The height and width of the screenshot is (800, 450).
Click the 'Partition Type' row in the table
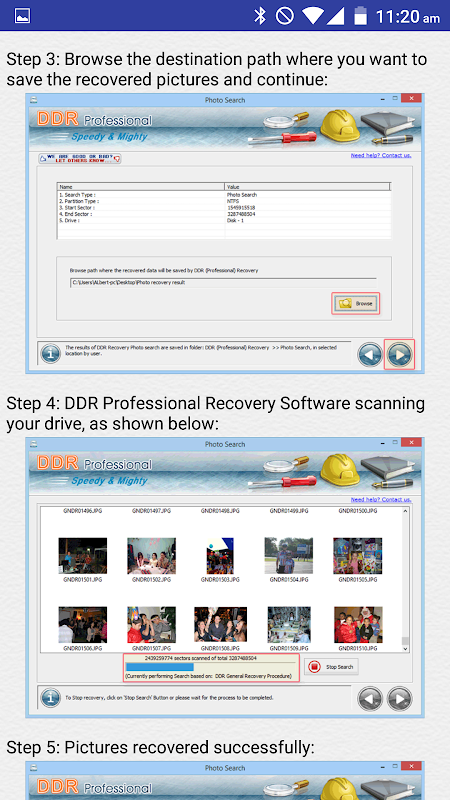pos(223,201)
